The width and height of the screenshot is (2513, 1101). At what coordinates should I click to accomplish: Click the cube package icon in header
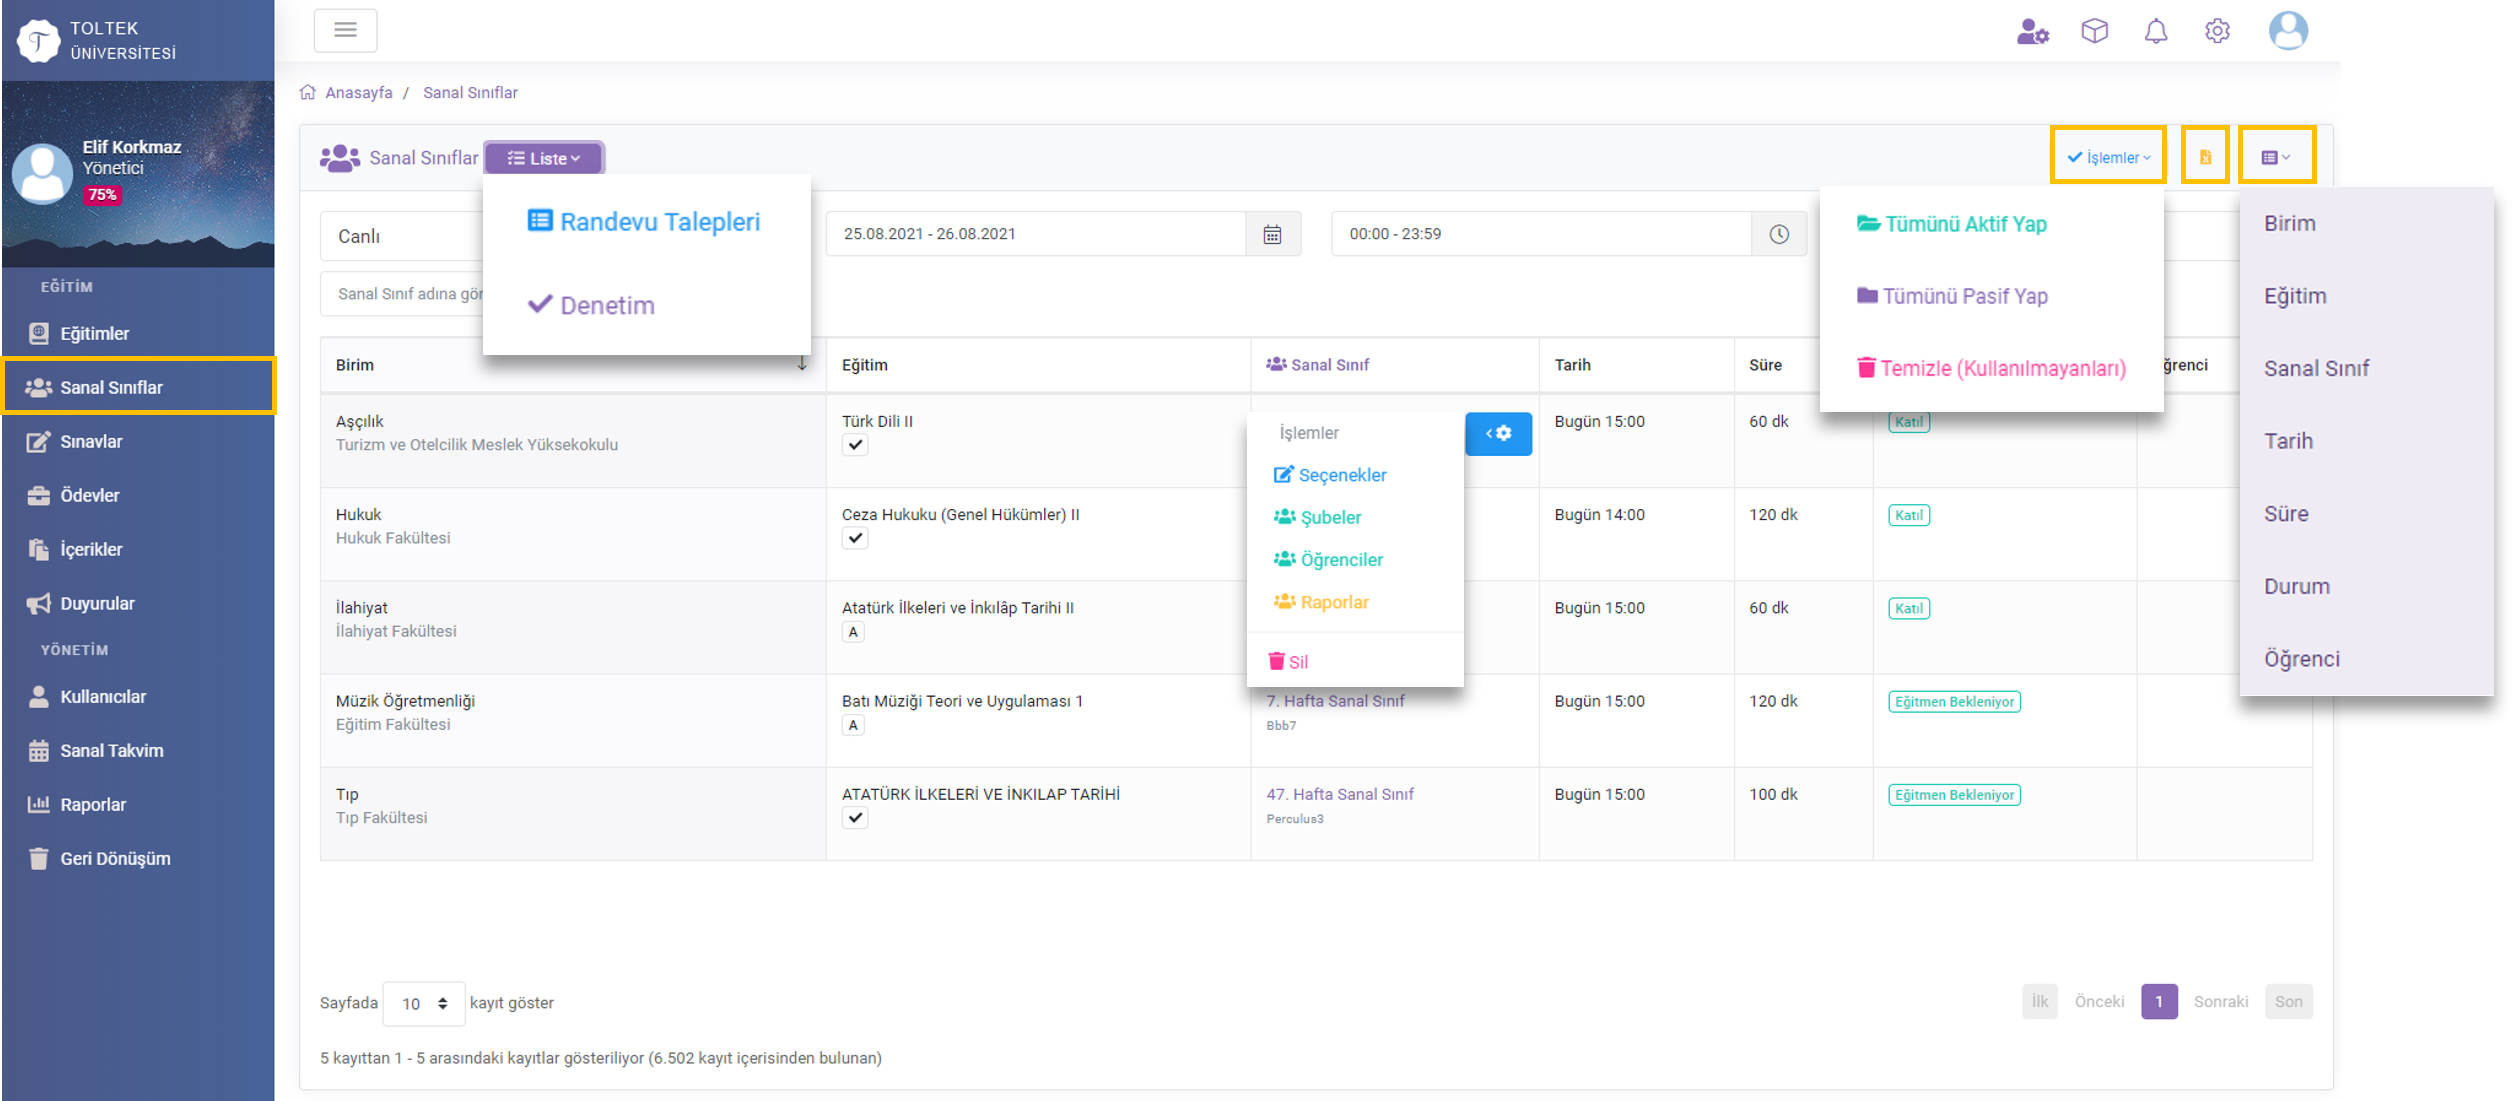tap(2094, 31)
